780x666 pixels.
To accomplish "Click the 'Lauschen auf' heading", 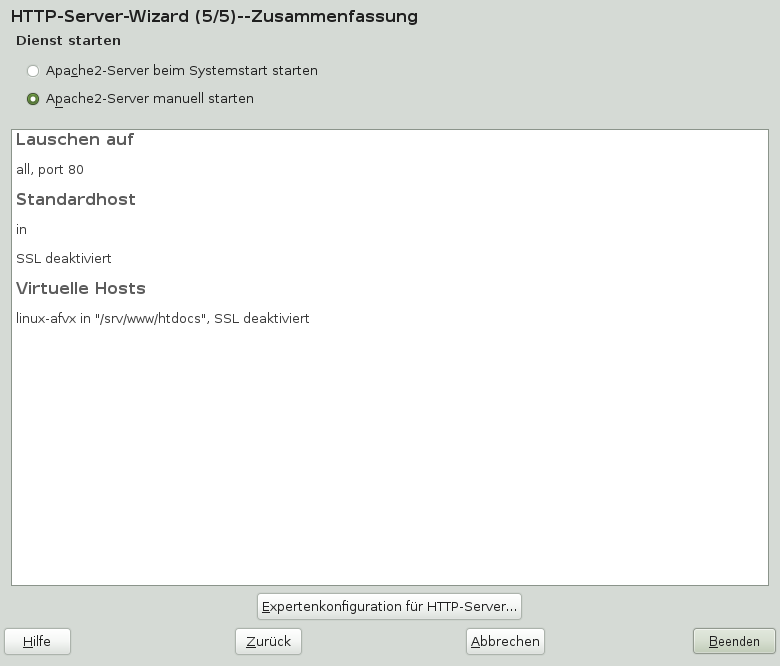I will click(x=75, y=139).
